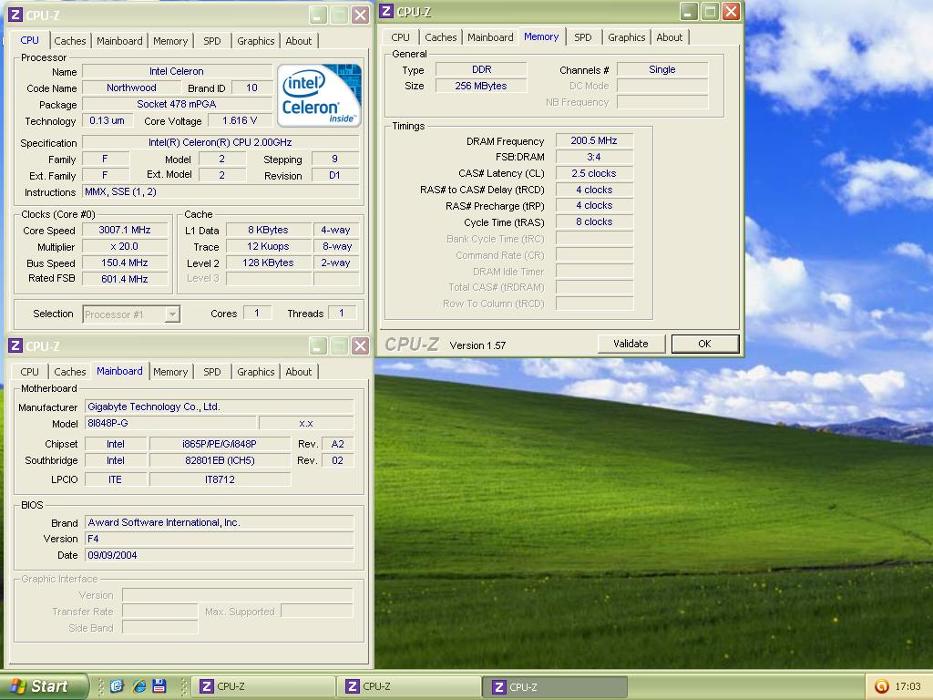
Task: Select Graphics tab in Memory window
Action: [x=626, y=38]
